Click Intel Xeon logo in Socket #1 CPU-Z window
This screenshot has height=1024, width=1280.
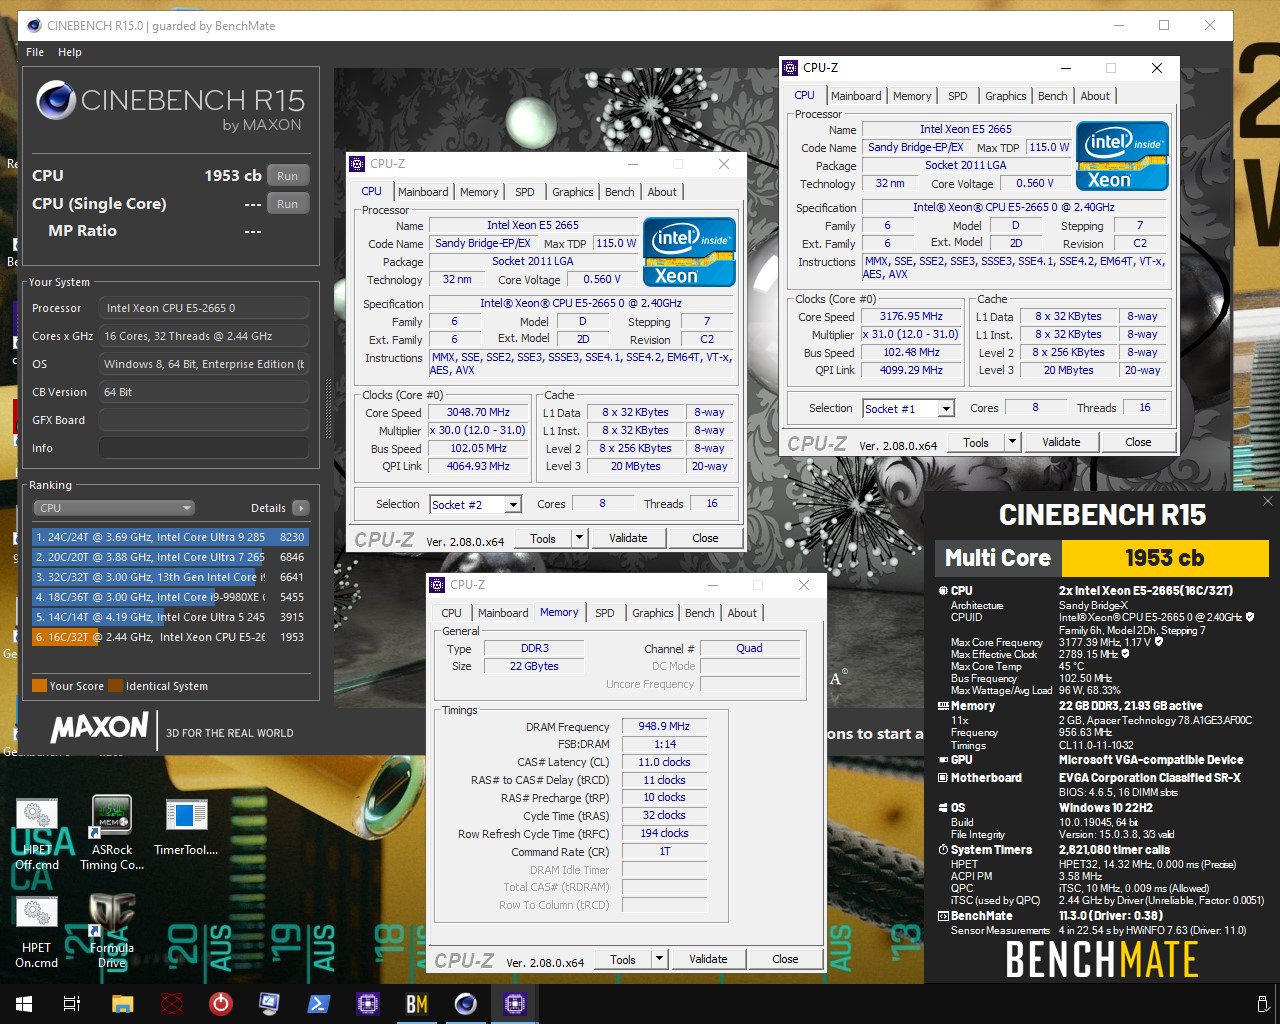point(1122,155)
